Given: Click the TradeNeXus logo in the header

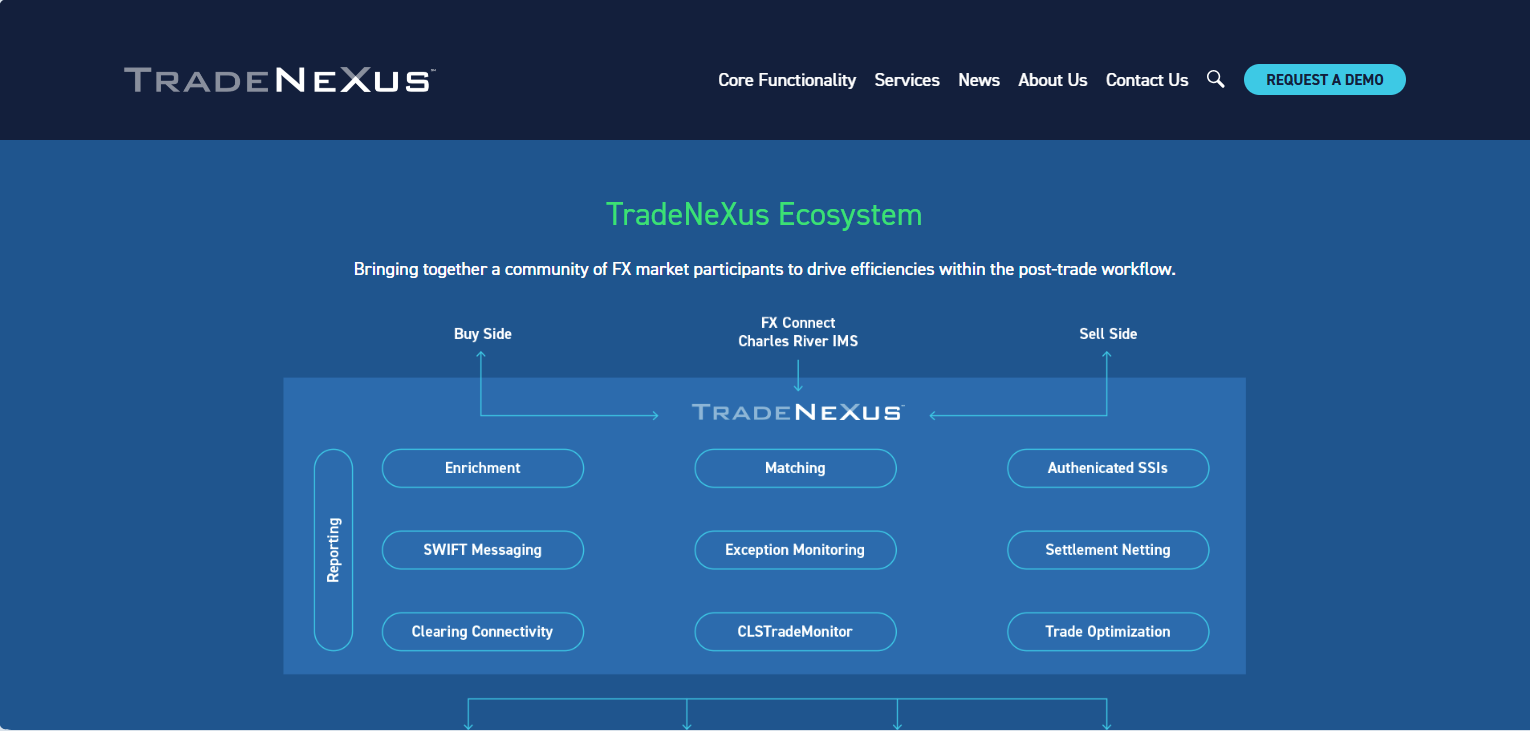Looking at the screenshot, I should pos(279,80).
